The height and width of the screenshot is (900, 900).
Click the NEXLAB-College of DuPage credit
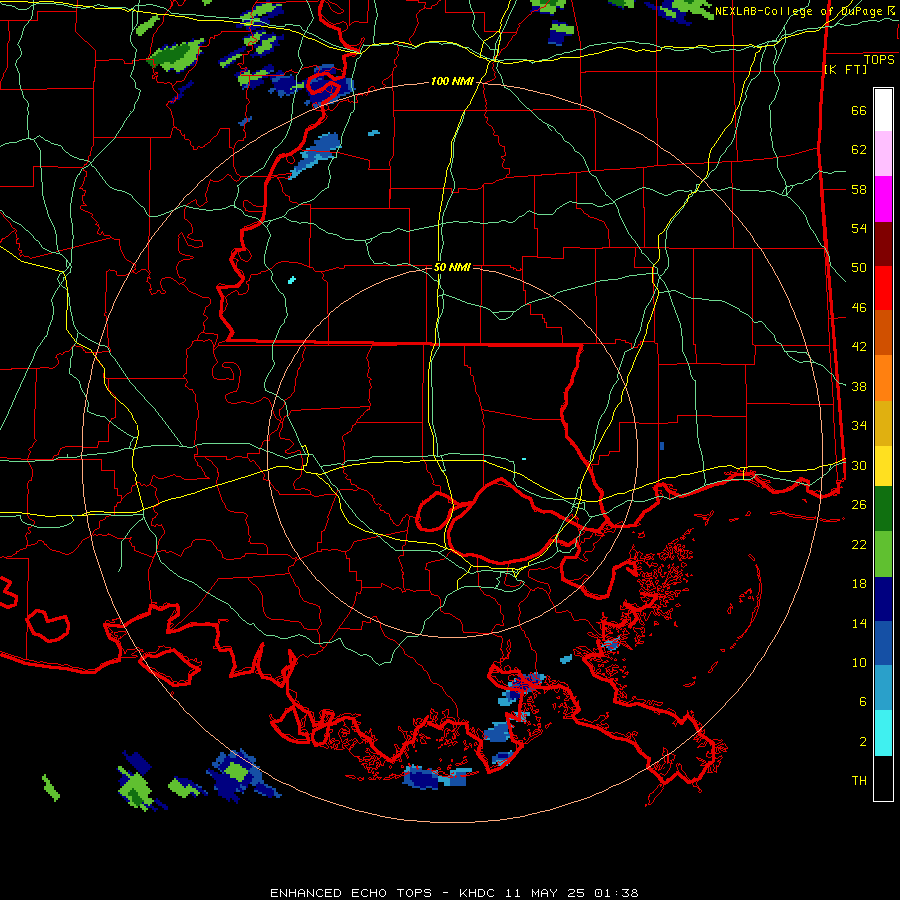(x=800, y=11)
